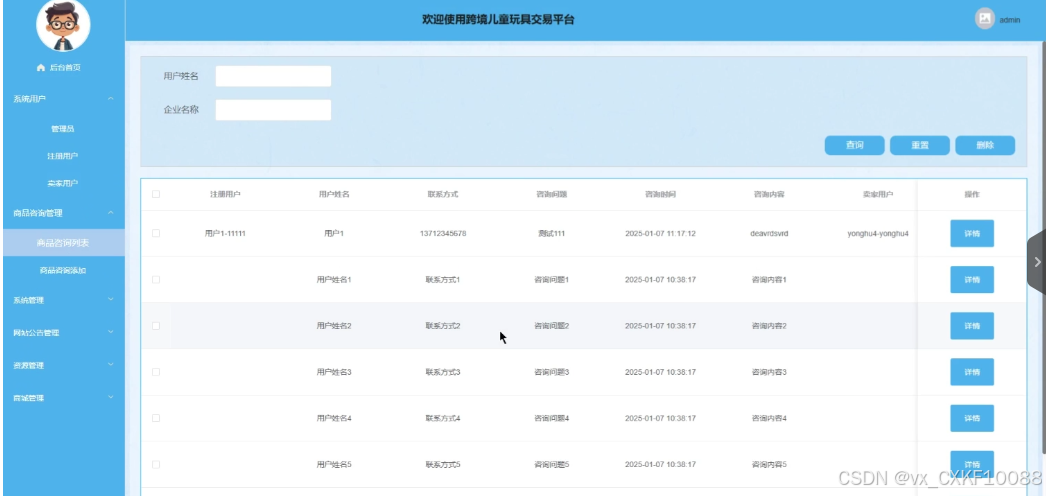
Task: Select the 商品咨询列表 menu item
Action: pyautogui.click(x=63, y=243)
